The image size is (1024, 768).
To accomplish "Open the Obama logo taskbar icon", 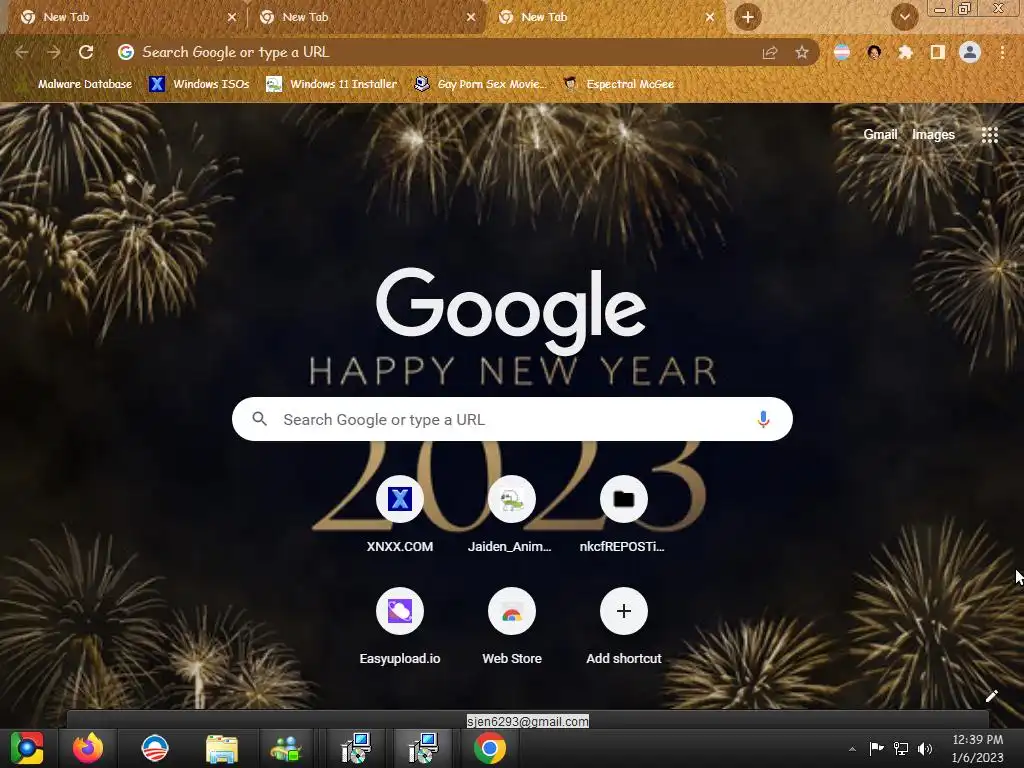I will 155,748.
